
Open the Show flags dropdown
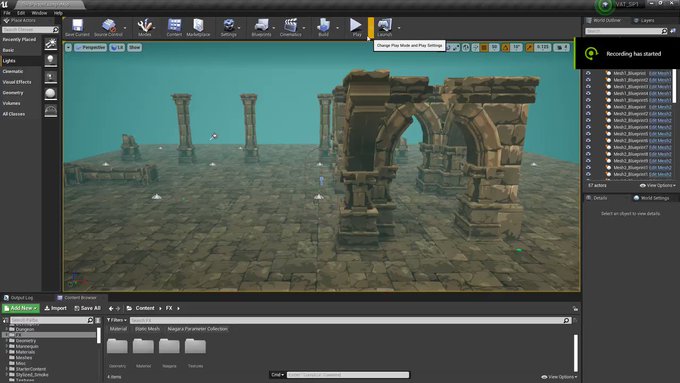[x=134, y=47]
